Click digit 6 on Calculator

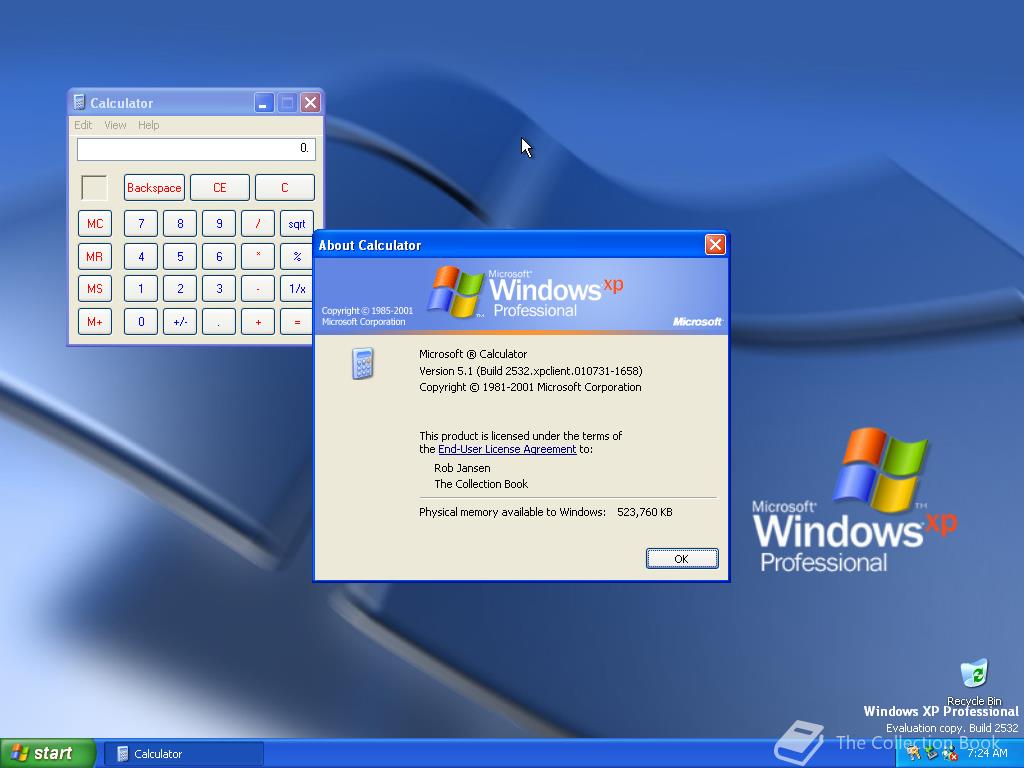pos(219,256)
